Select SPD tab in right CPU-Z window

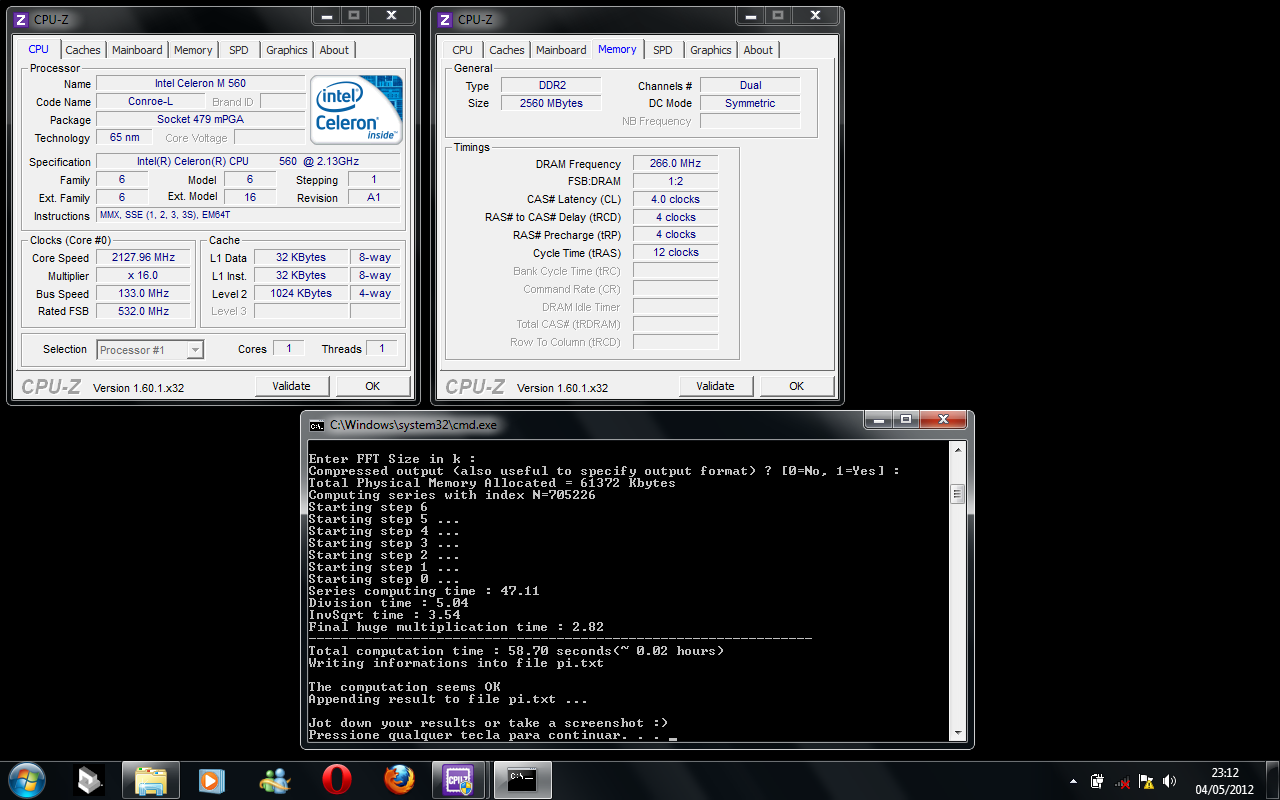pos(663,50)
